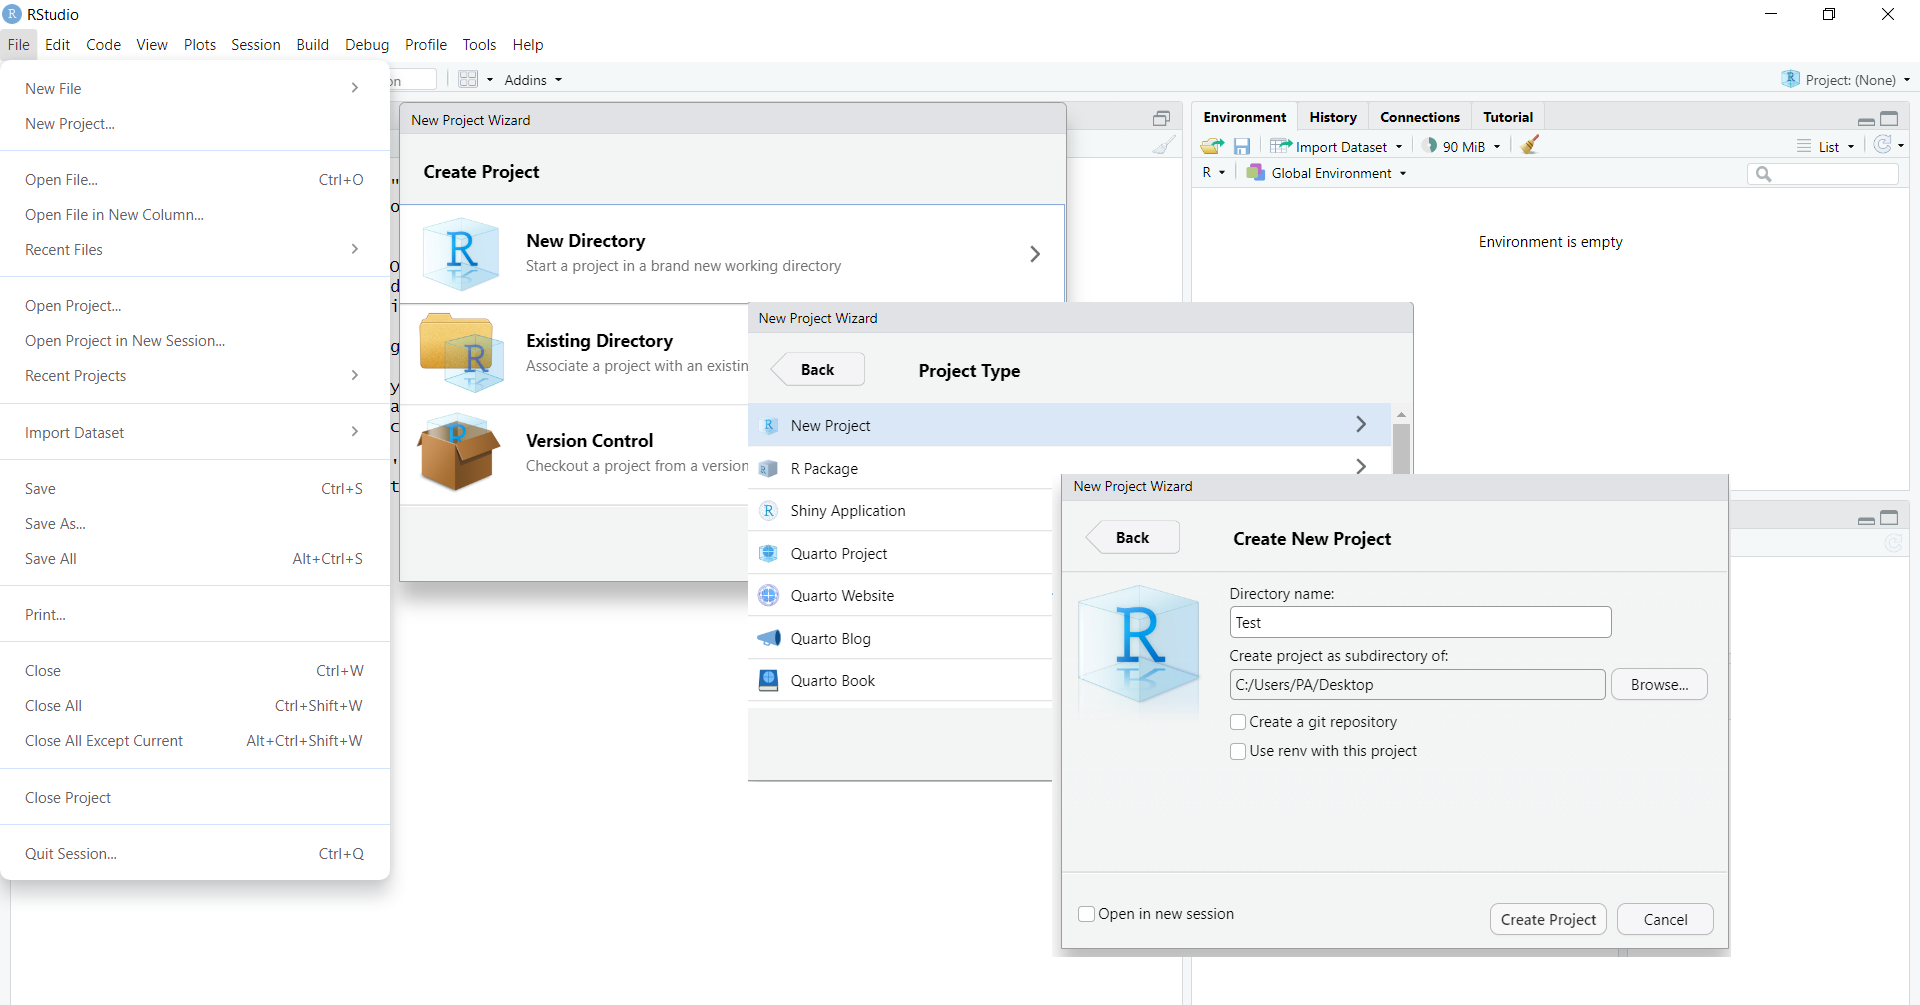This screenshot has height=1005, width=1920.
Task: Click the Quarto Blog megaphone icon
Action: pos(768,638)
